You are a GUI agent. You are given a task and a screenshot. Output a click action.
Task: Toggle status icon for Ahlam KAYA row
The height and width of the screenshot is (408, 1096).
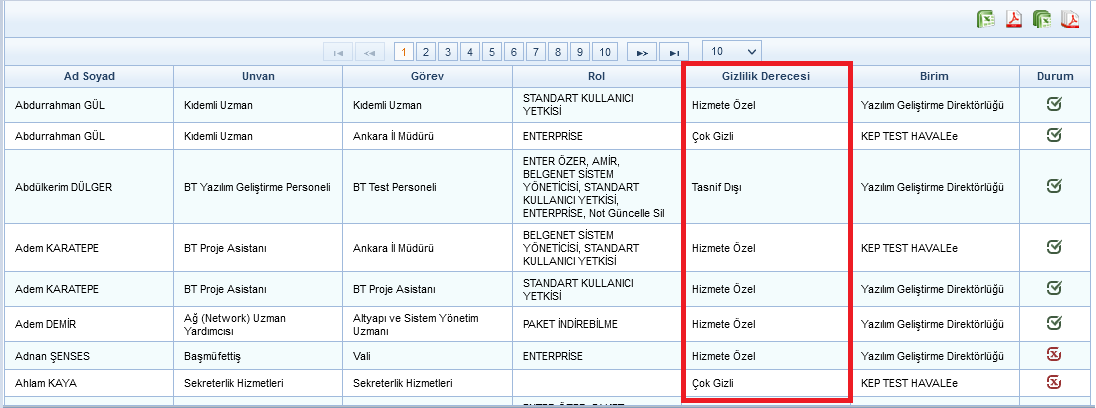click(x=1054, y=382)
